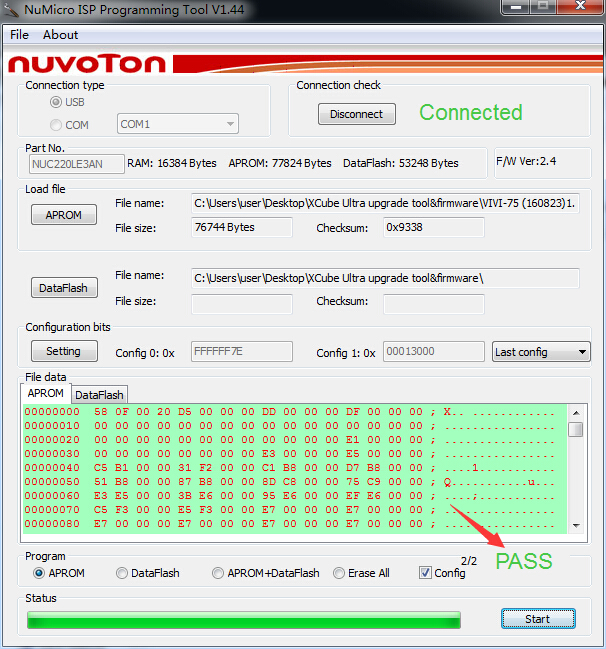Screen dimensions: 606x649
Task: Open the About menu
Action: tap(60, 35)
